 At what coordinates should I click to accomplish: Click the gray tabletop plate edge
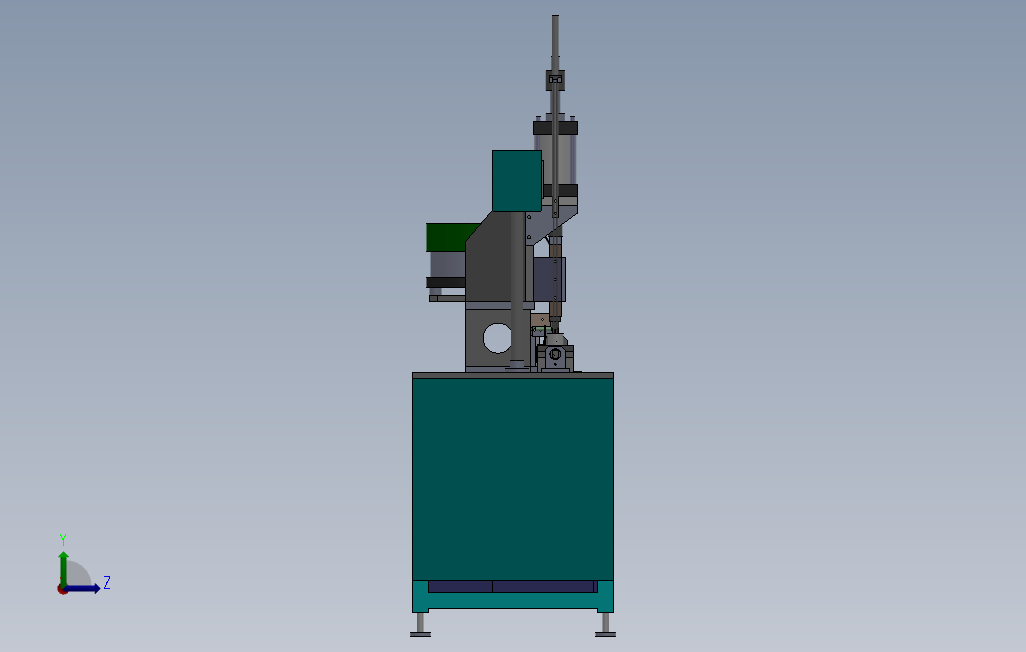(512, 375)
